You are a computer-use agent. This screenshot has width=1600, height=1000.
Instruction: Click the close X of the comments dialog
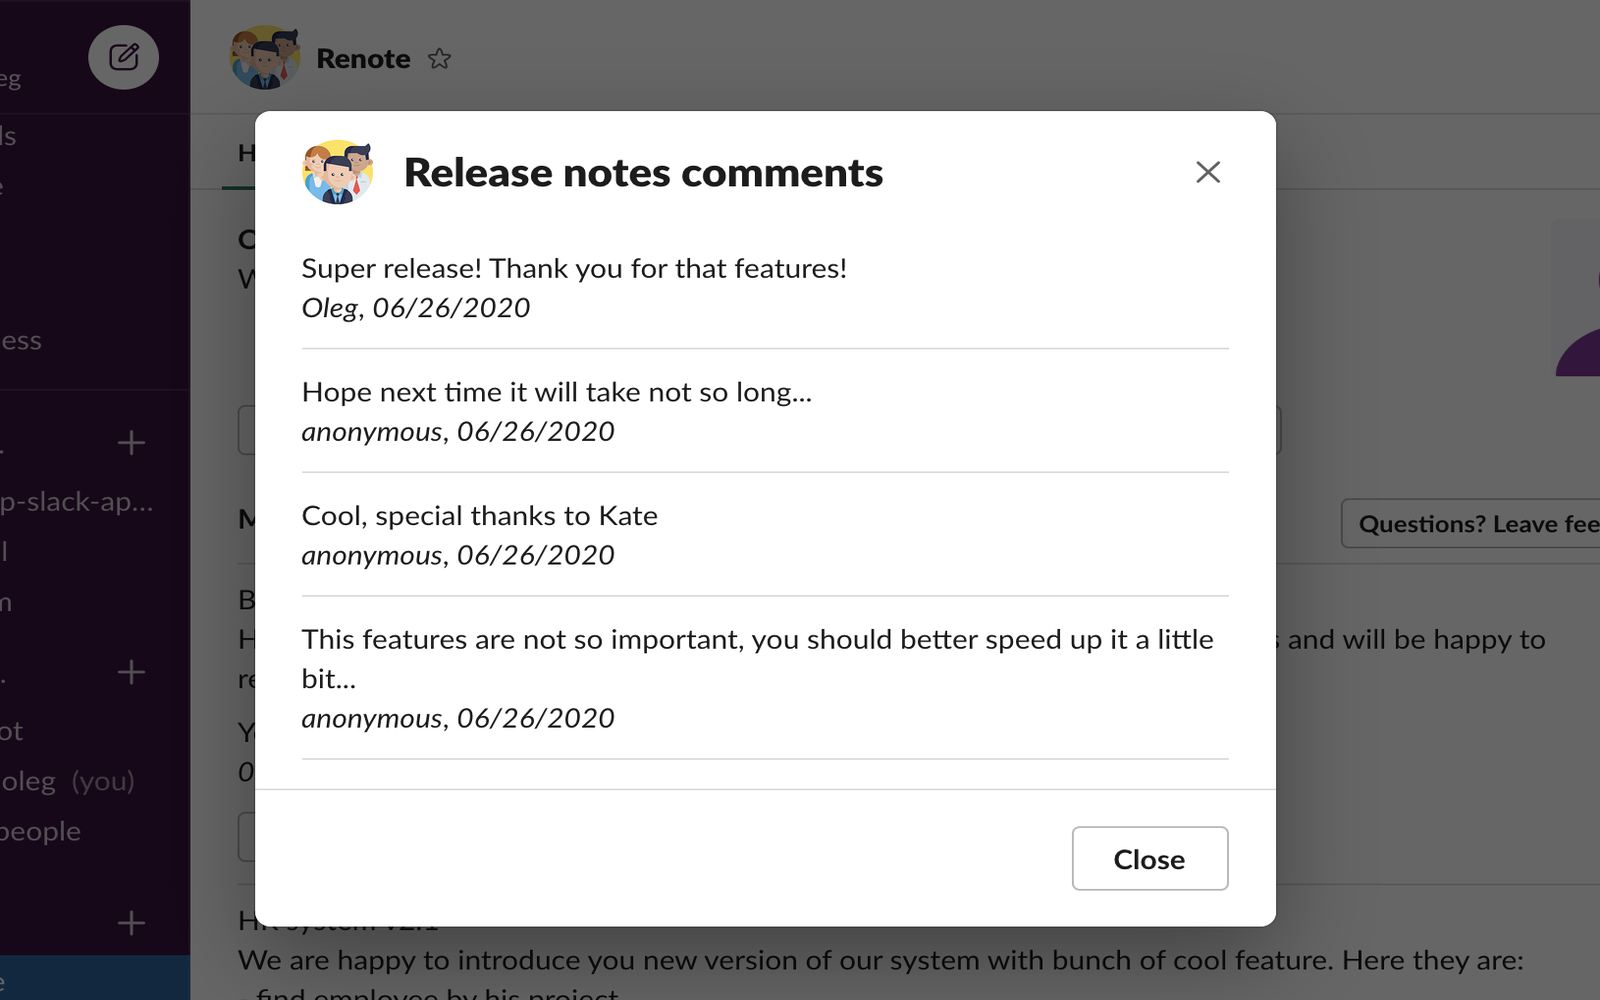click(x=1208, y=172)
